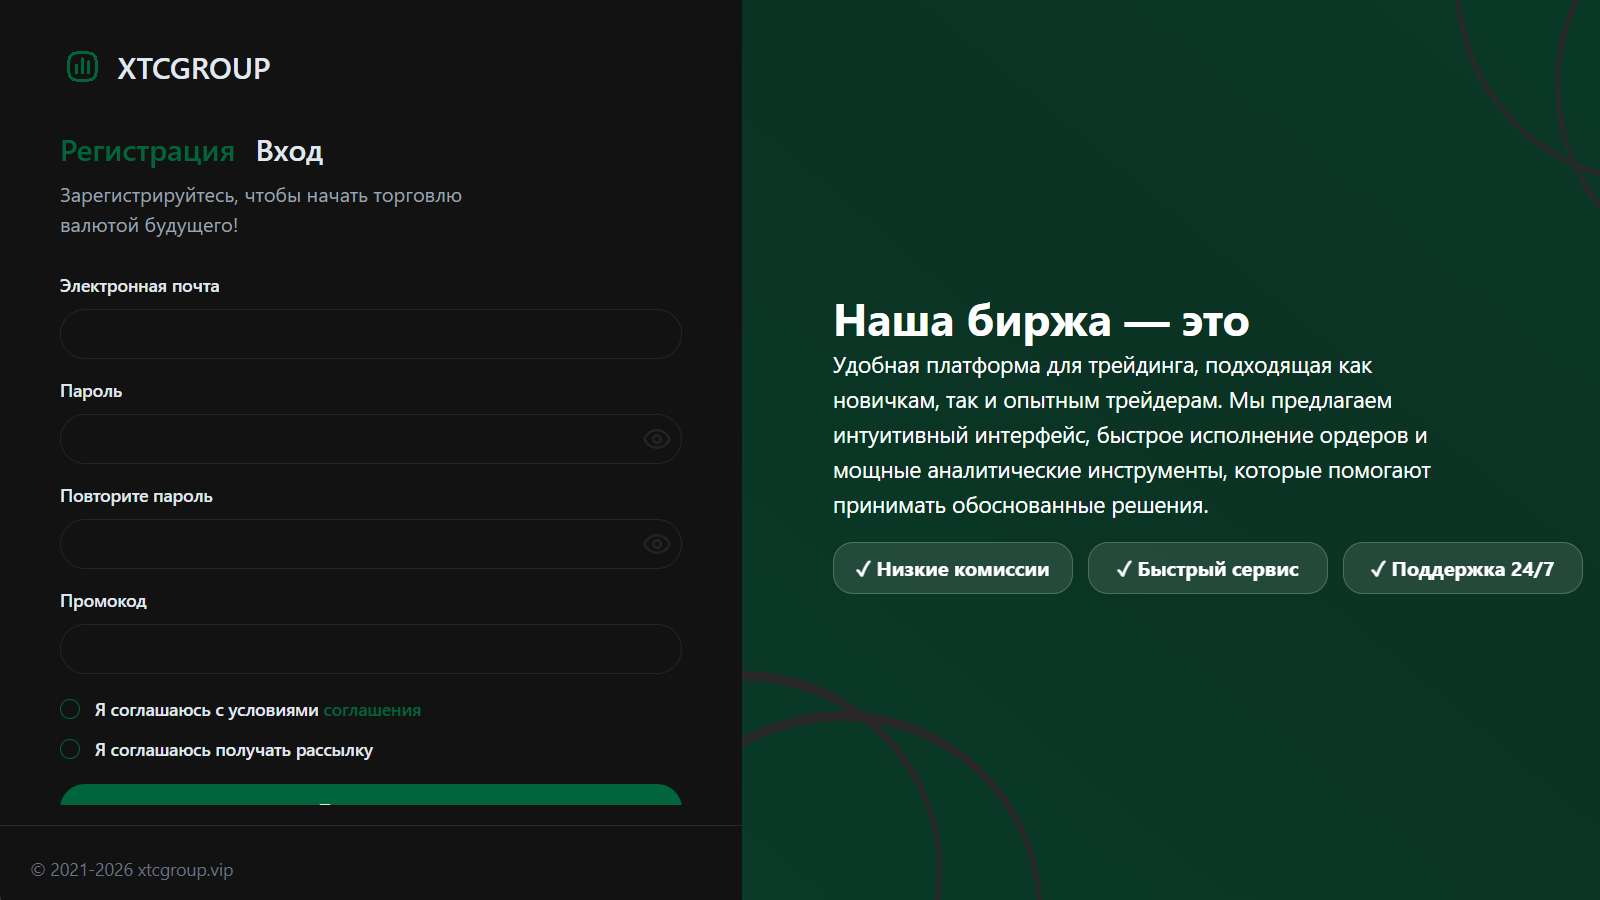
Task: Show password using the eye icon in Пароль field
Action: (x=656, y=439)
